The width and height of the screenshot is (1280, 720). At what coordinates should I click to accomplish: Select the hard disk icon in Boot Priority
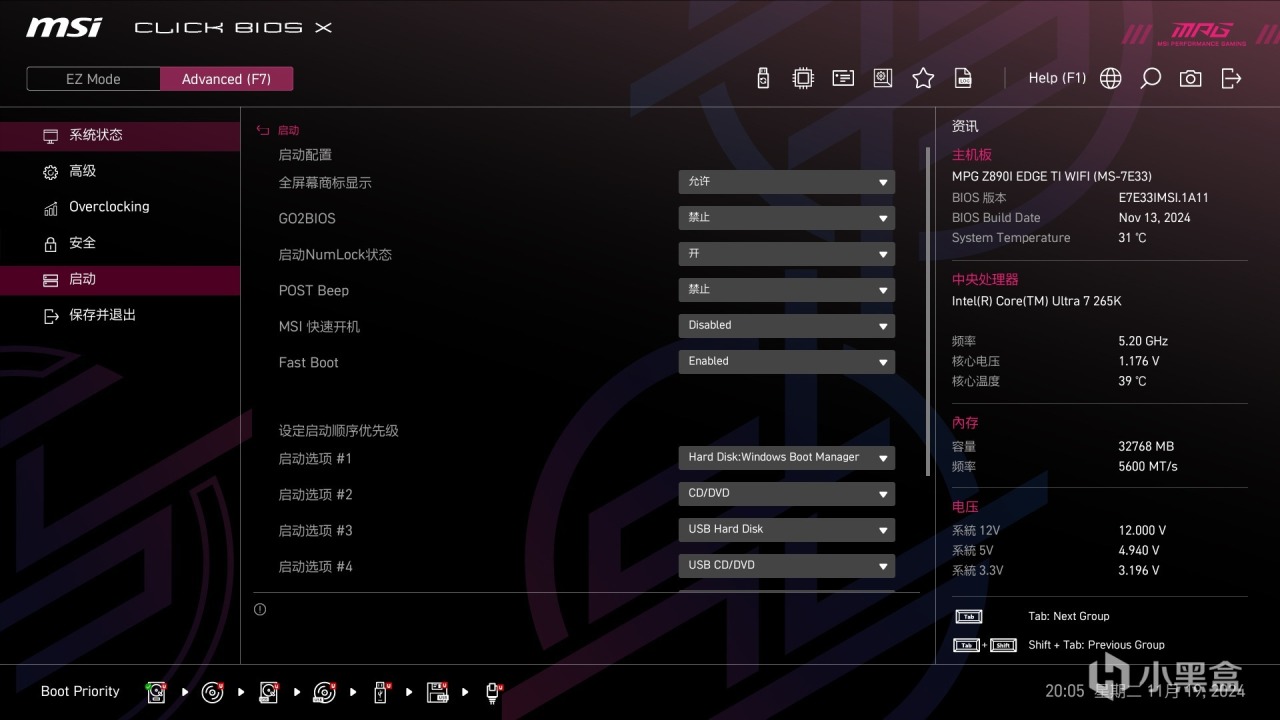[156, 692]
